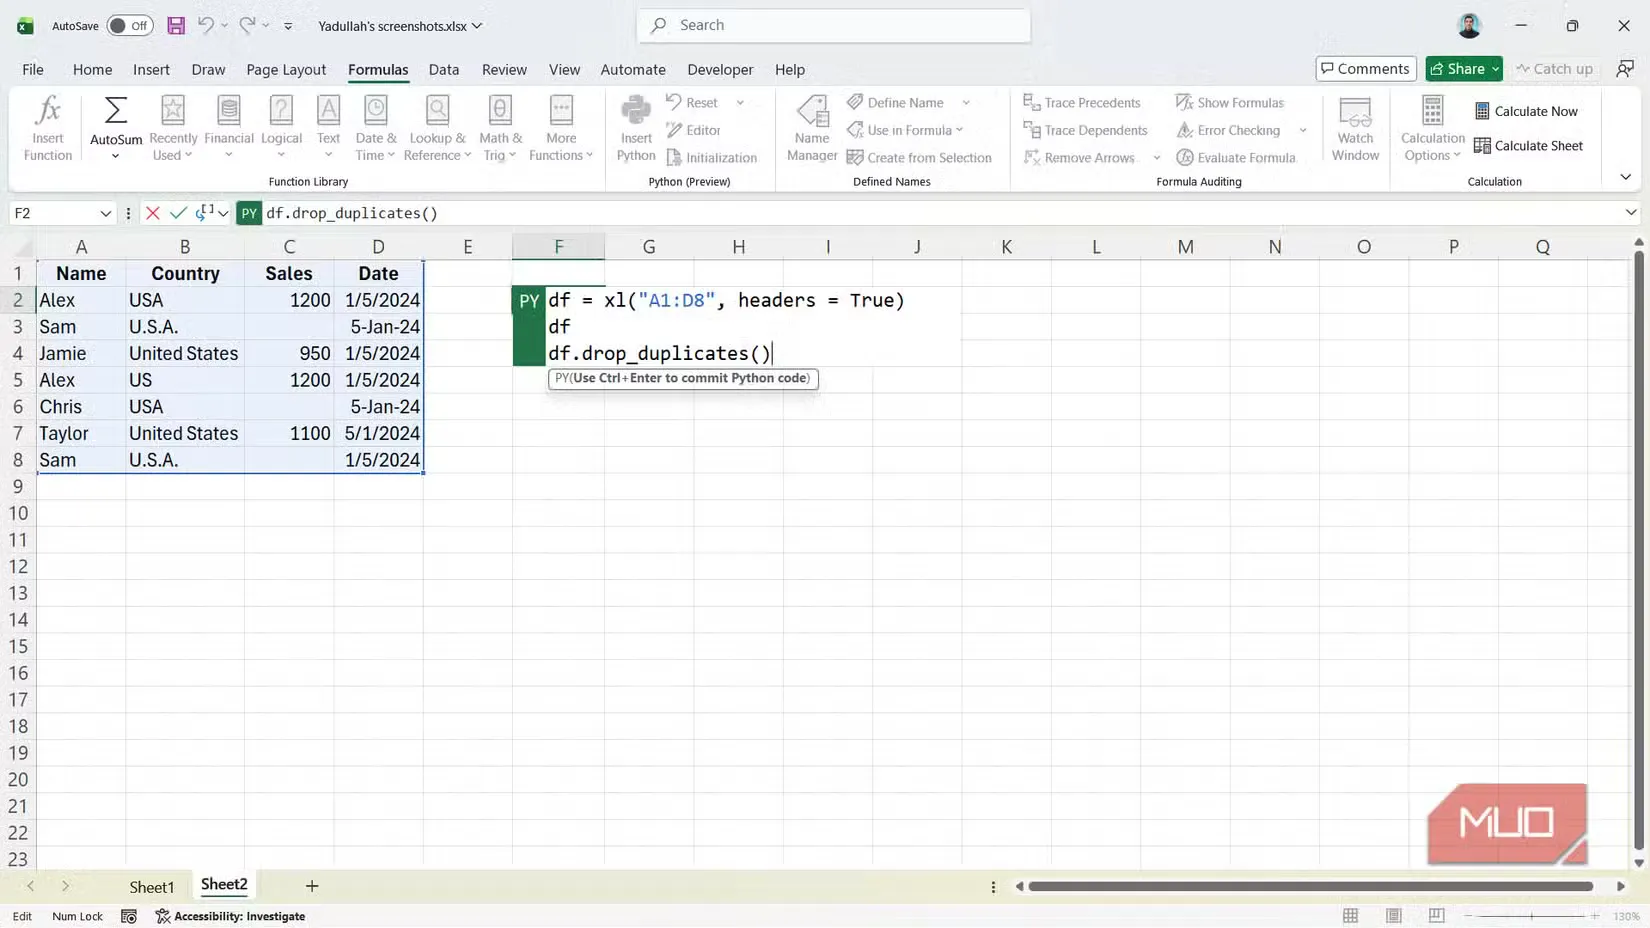Click Trace Precedents auditing tool
The height and width of the screenshot is (928, 1650).
(x=1083, y=102)
